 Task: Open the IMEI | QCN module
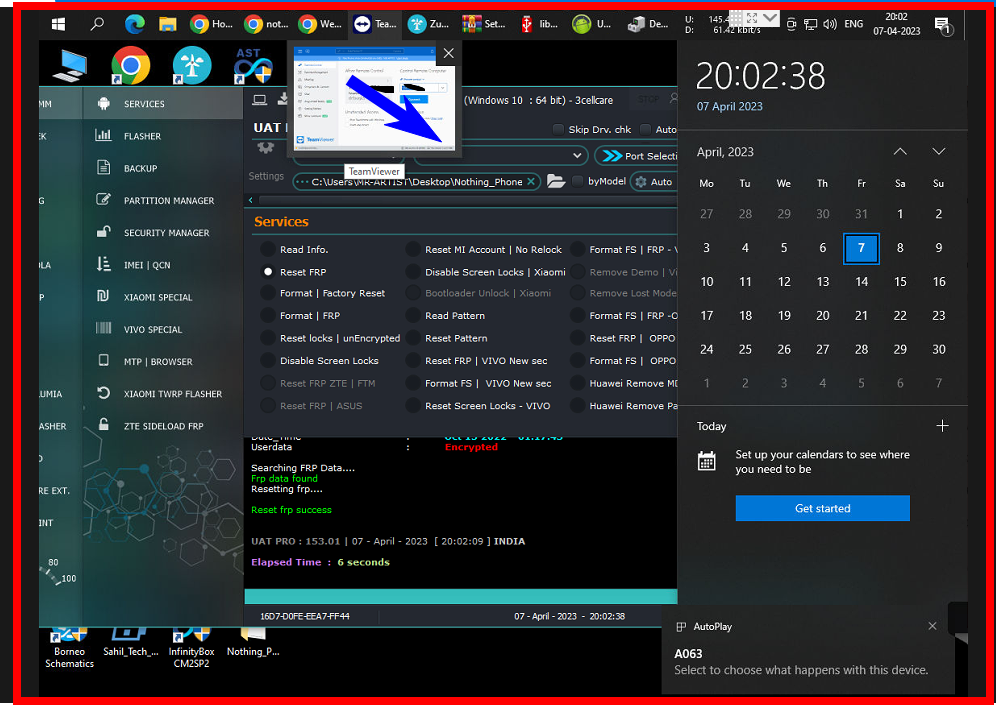click(x=163, y=265)
